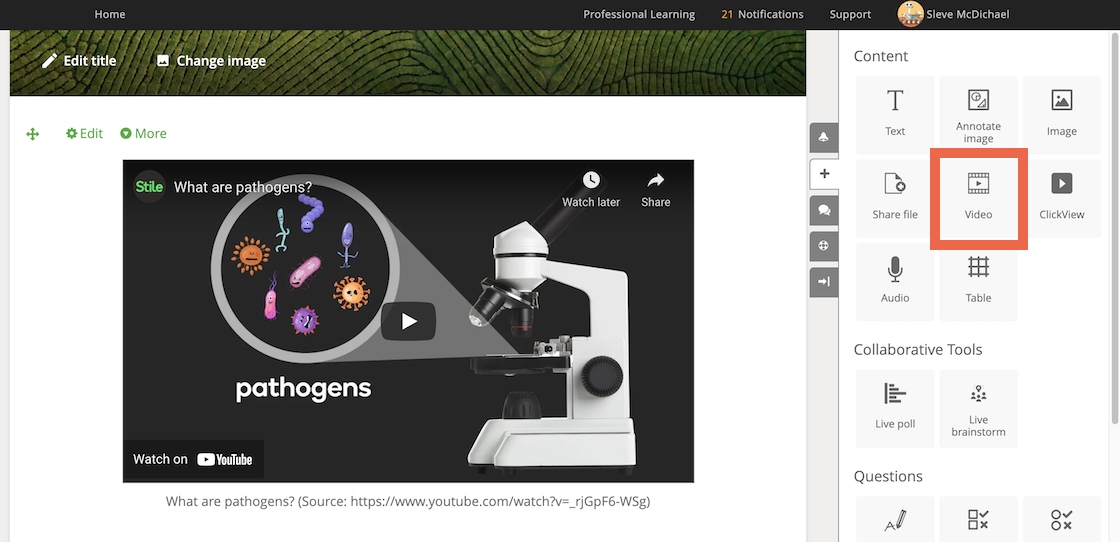This screenshot has width=1120, height=542.
Task: Click the user avatar picture
Action: (x=910, y=14)
